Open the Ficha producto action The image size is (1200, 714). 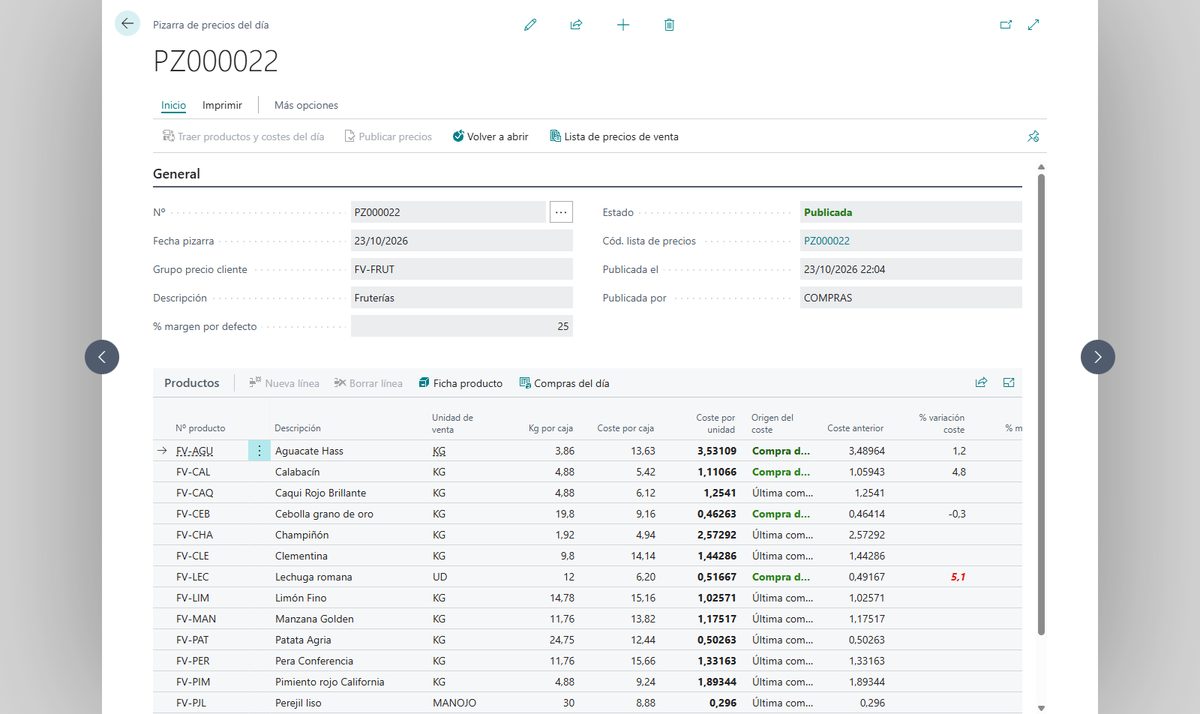460,384
